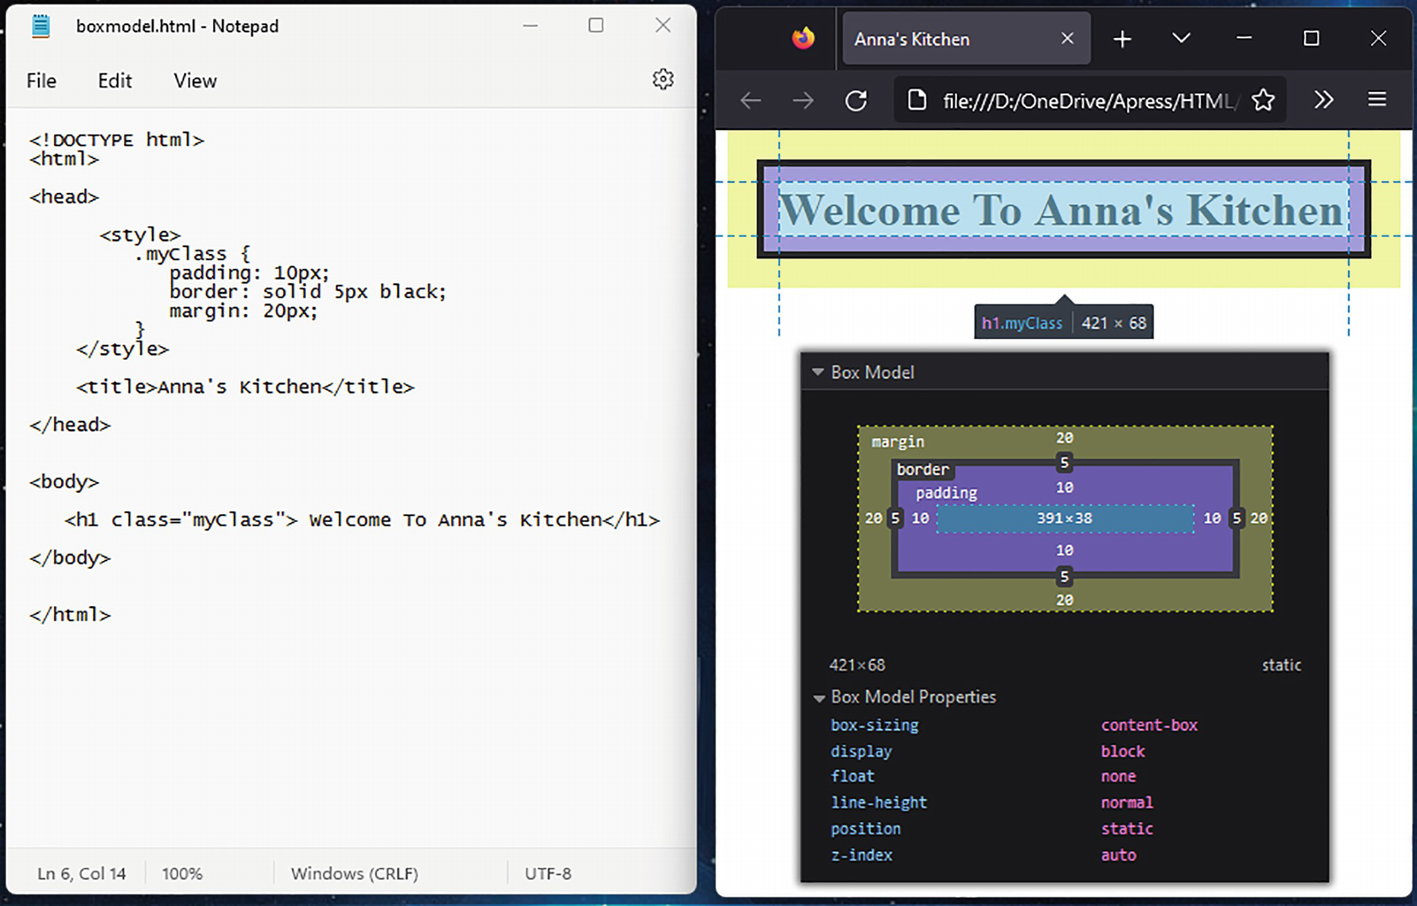Click the 391×38 content box dimensions

click(x=1064, y=518)
